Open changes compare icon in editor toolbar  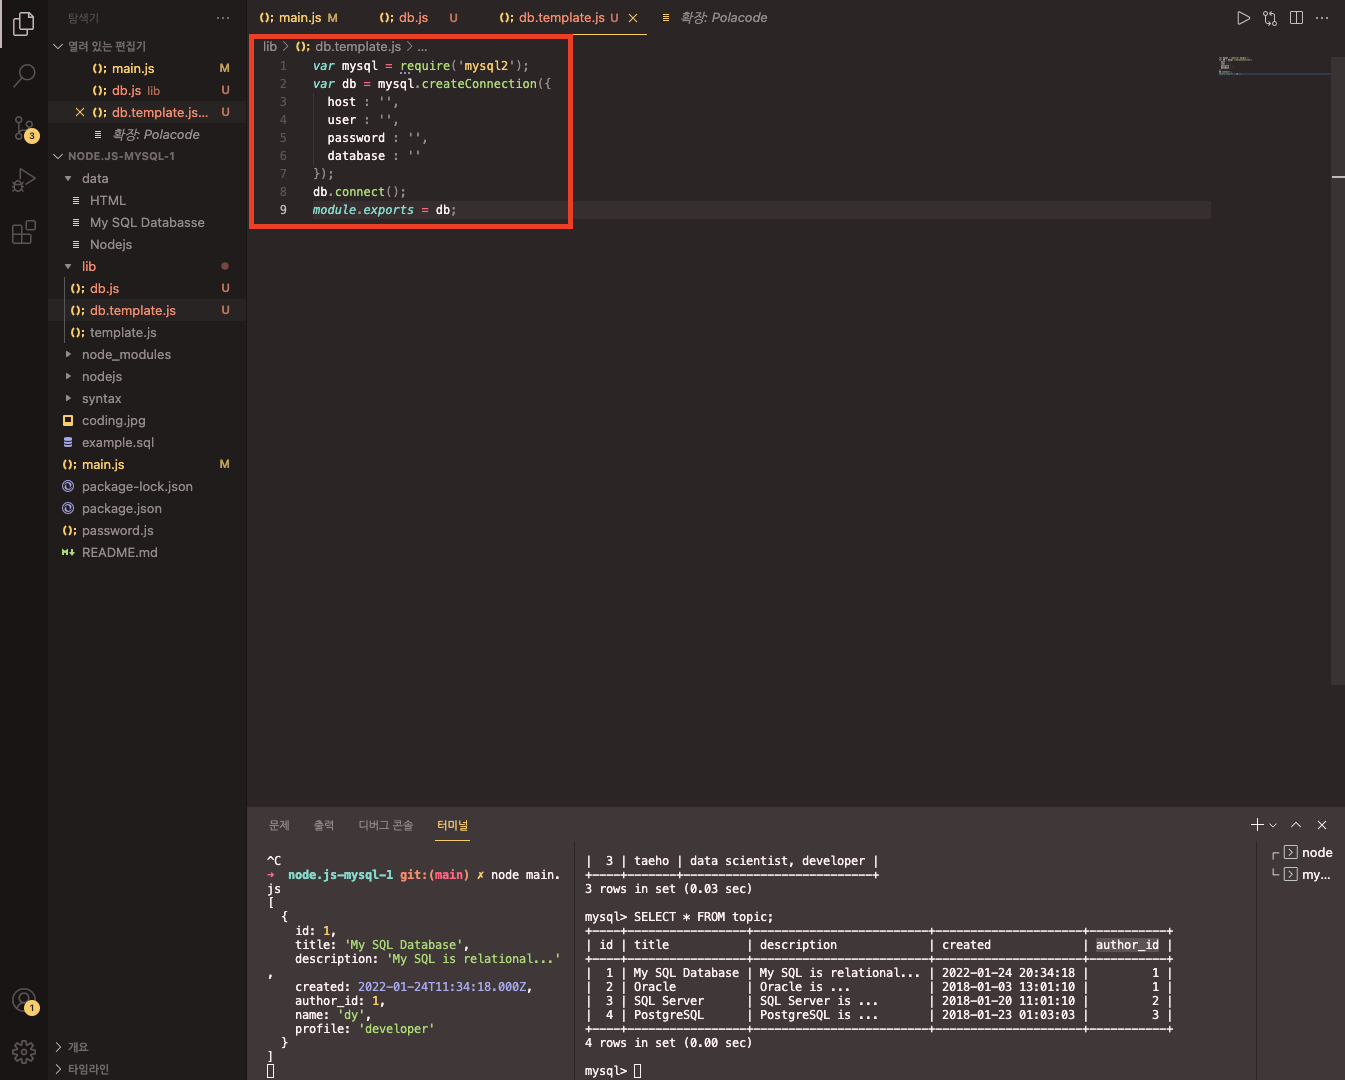(x=1270, y=18)
